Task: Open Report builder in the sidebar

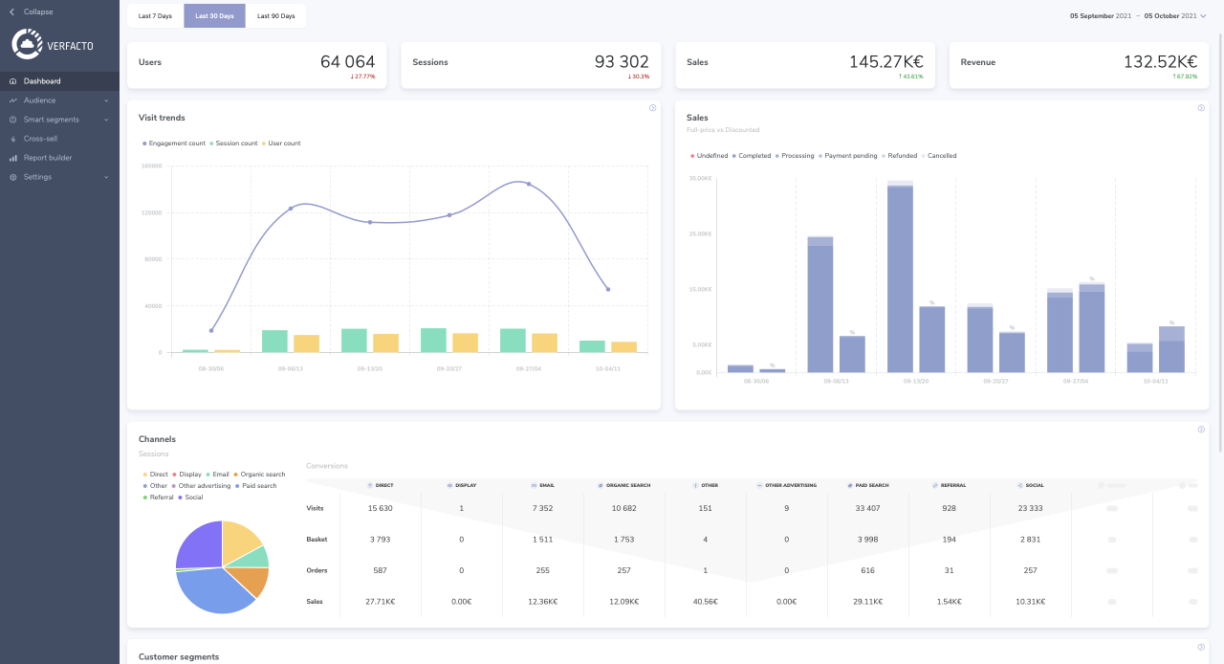Action: [x=59, y=158]
